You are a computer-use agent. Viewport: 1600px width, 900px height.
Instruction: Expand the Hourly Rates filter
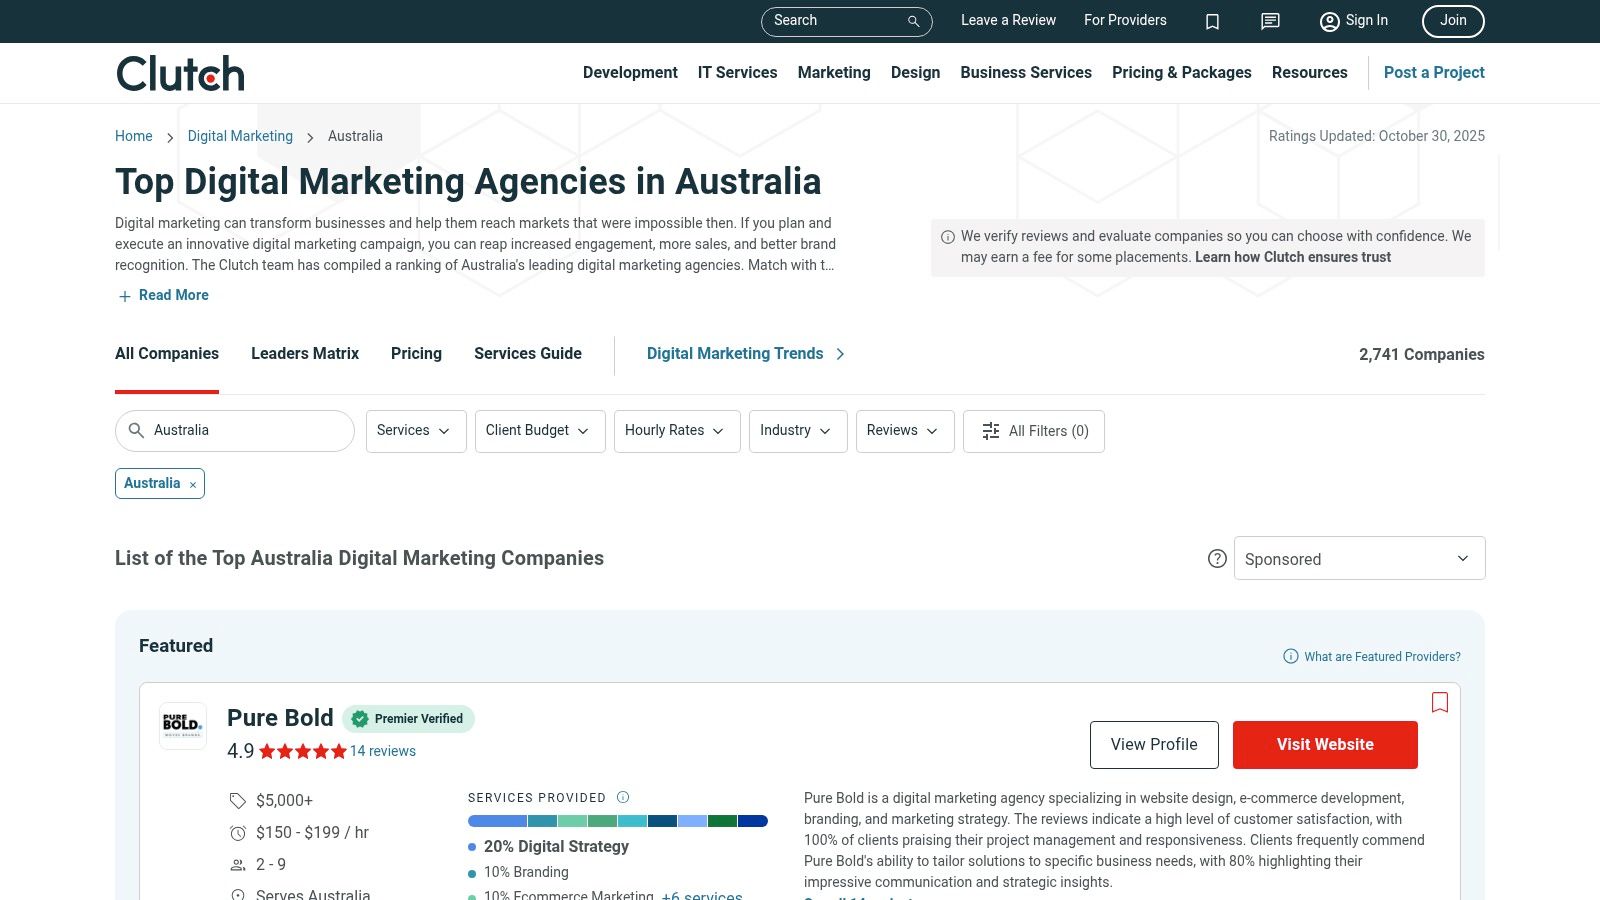(676, 431)
